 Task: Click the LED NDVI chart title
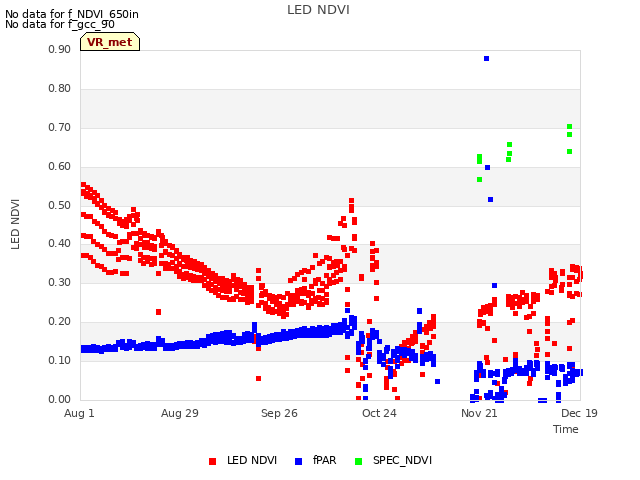coord(318,10)
